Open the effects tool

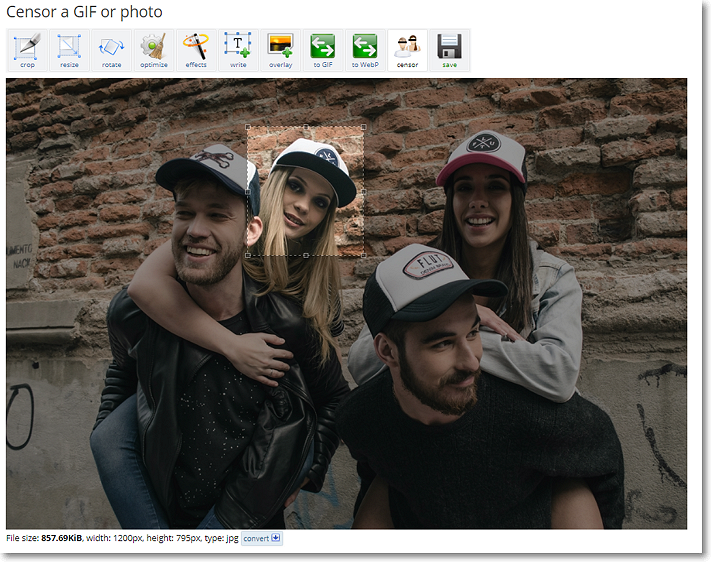pos(196,50)
